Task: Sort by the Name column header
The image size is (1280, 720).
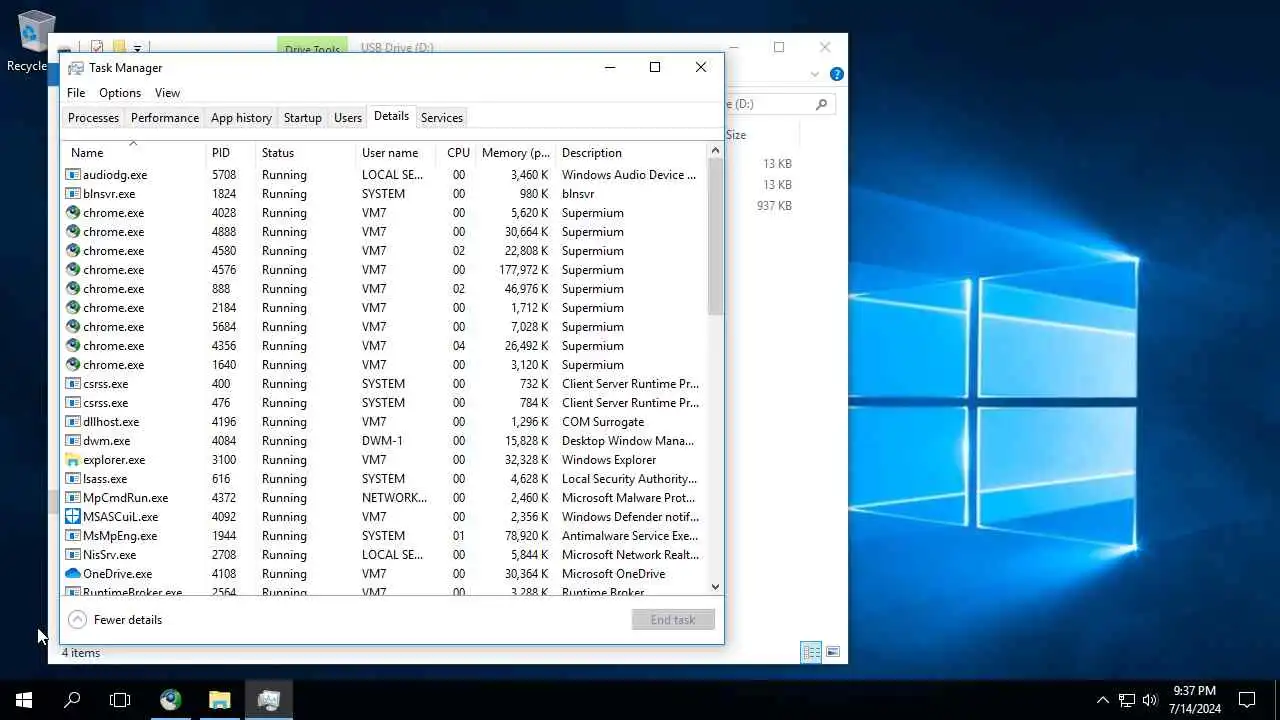Action: coord(133,153)
